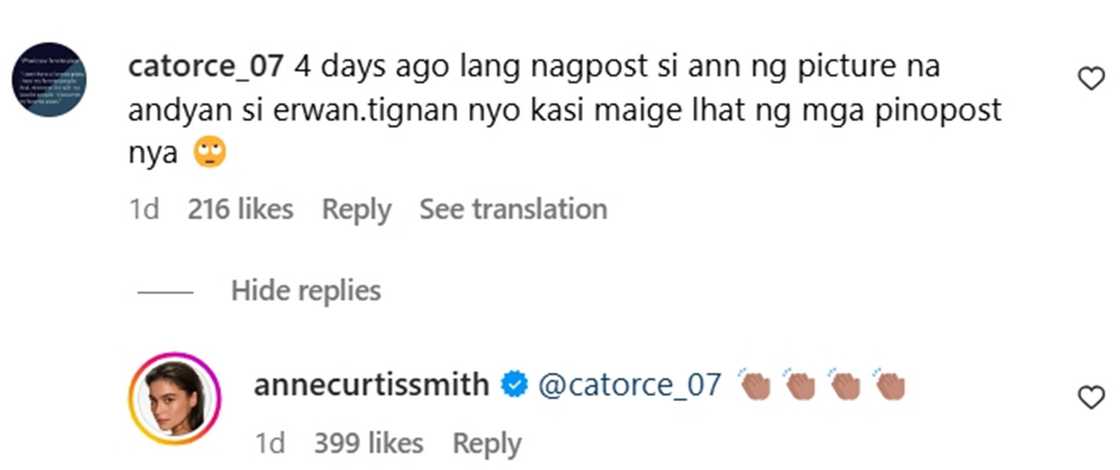Reply to annecurtissmith's comment

[486, 443]
